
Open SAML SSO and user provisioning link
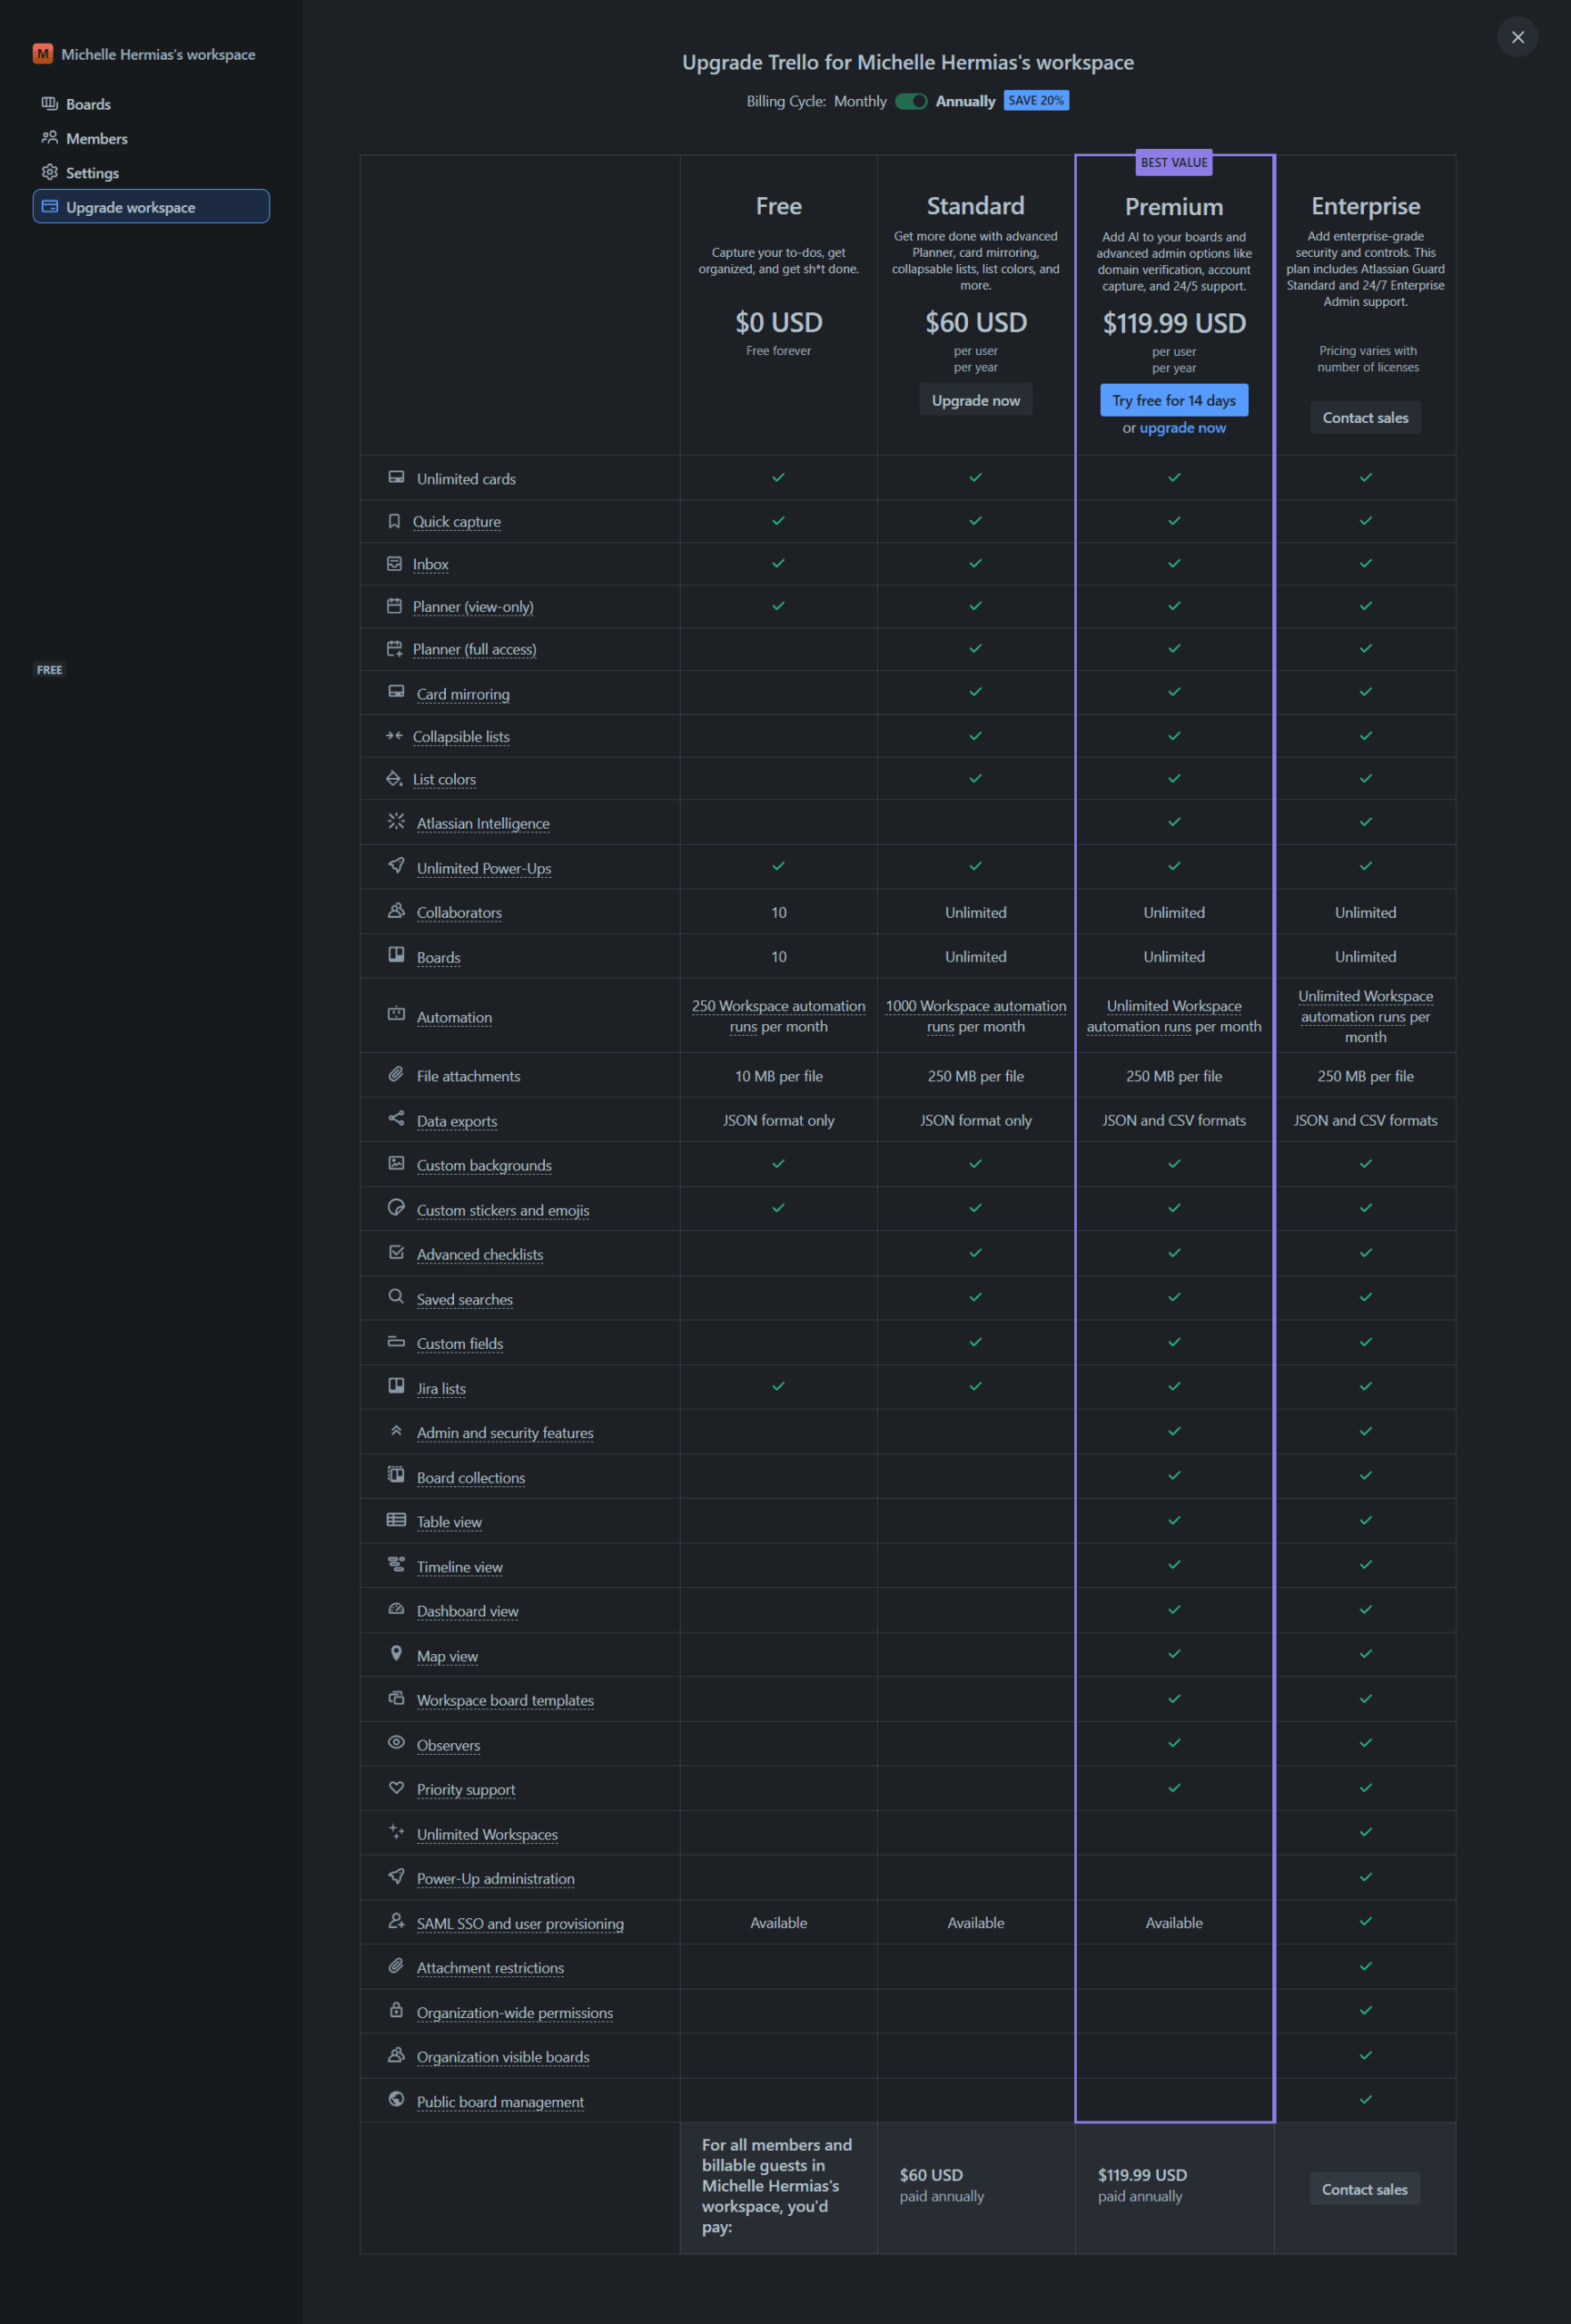pyautogui.click(x=520, y=1923)
